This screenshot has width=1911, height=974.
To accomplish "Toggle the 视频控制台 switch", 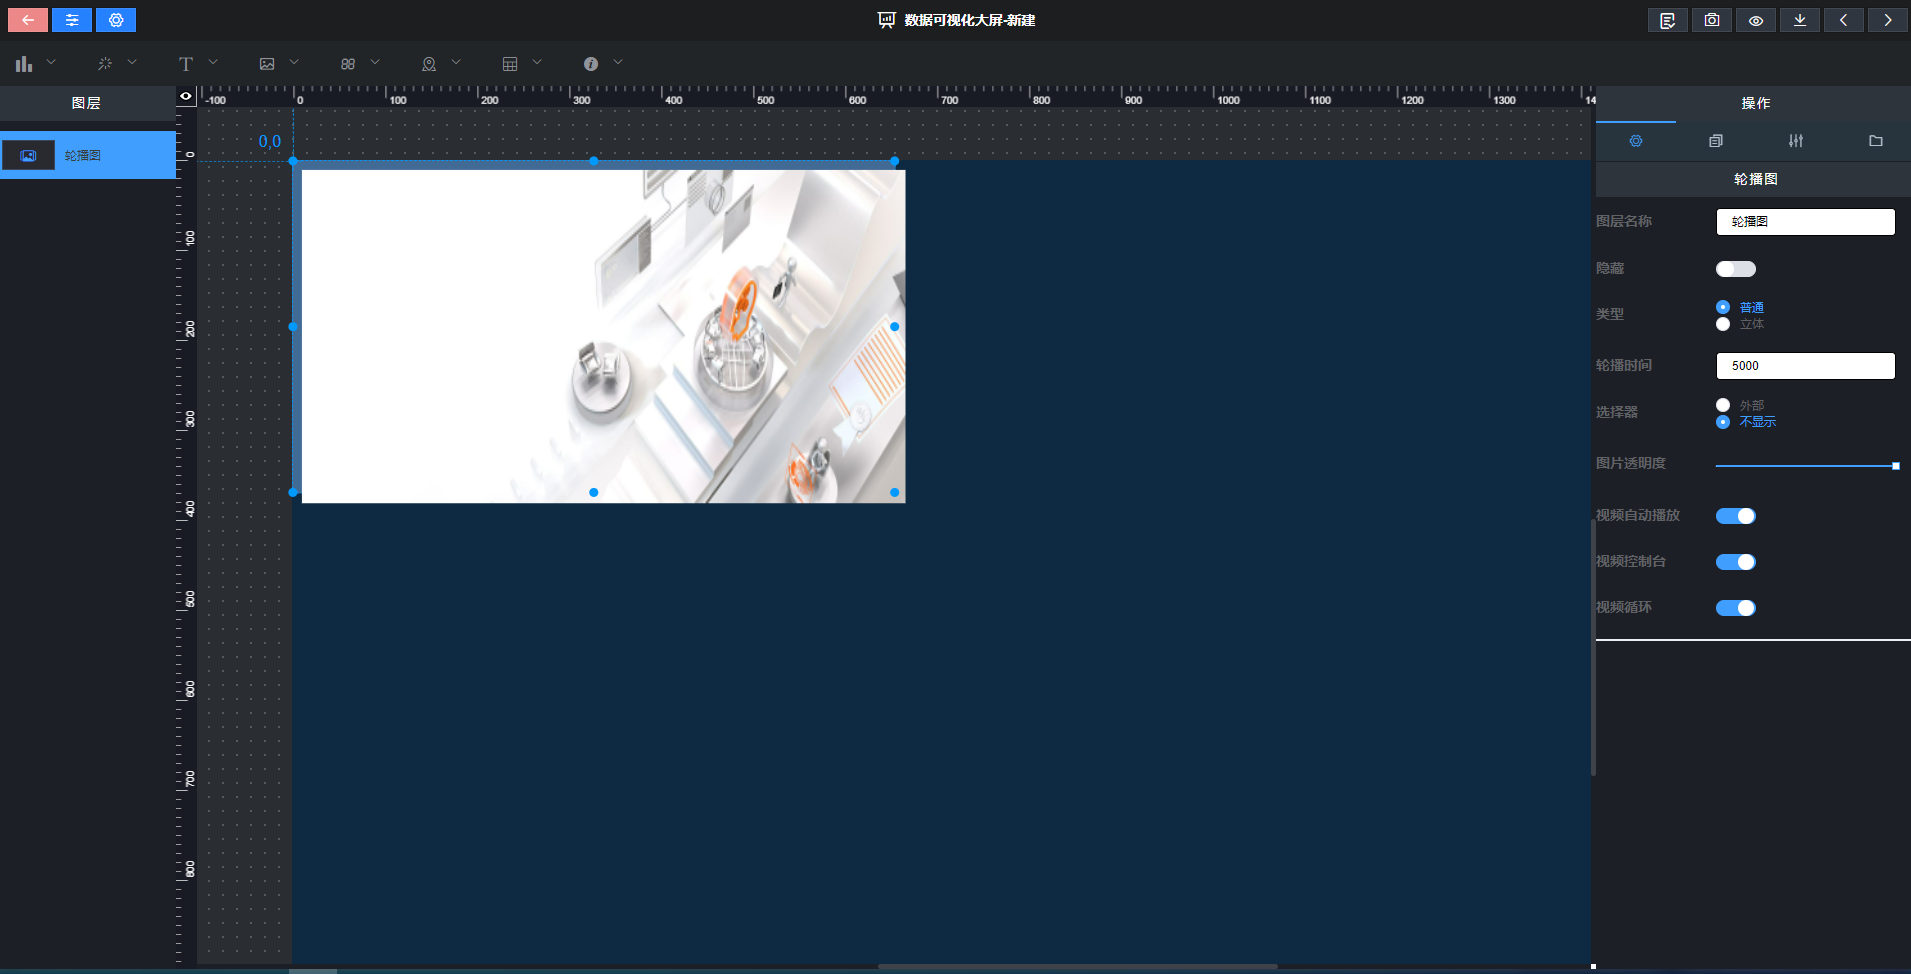I will click(x=1736, y=562).
